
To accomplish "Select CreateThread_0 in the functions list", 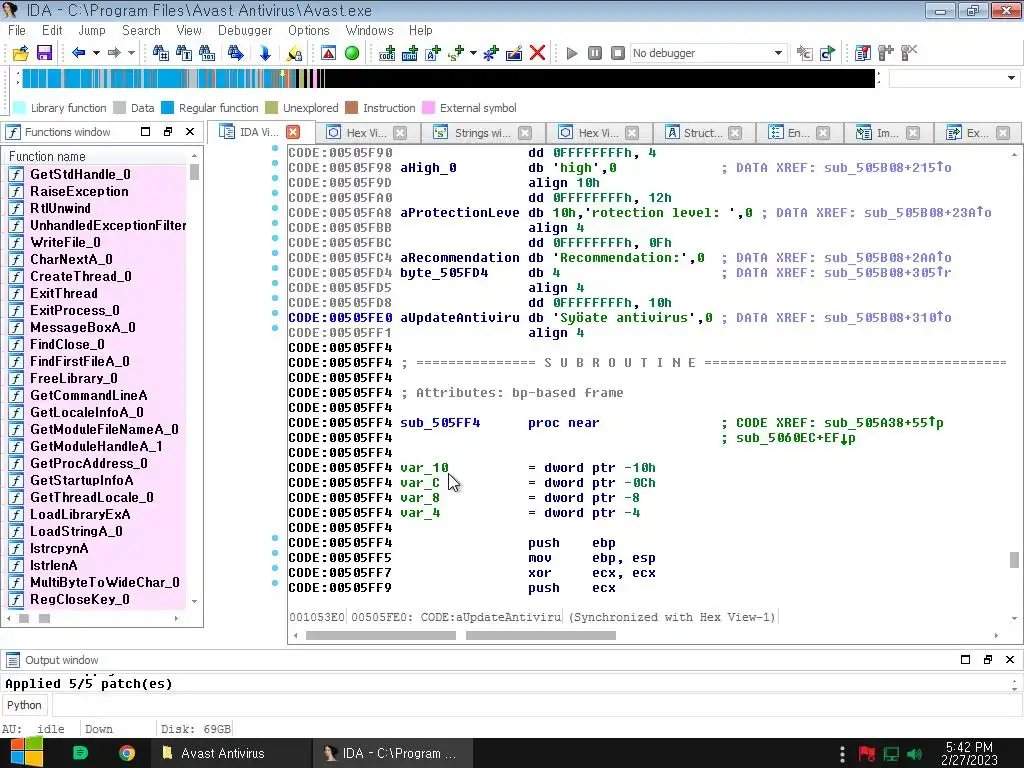I will tap(80, 276).
